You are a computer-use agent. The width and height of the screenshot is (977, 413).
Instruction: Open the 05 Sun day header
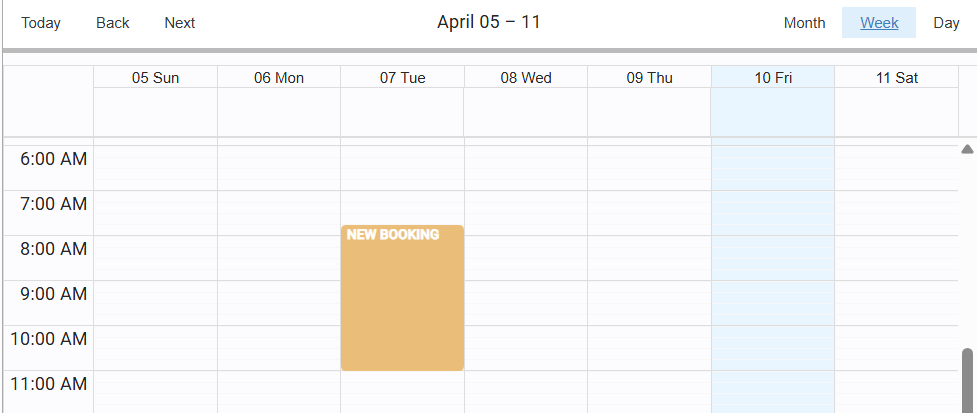[154, 78]
